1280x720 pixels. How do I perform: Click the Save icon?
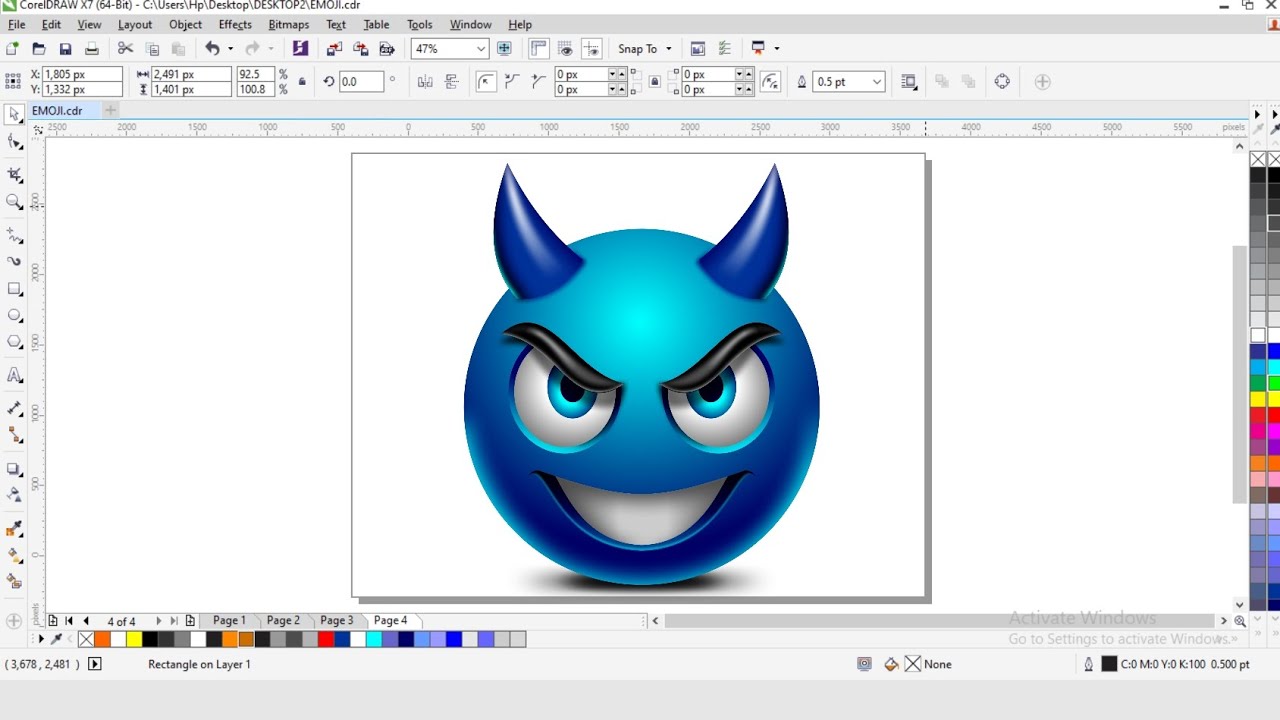pyautogui.click(x=65, y=48)
